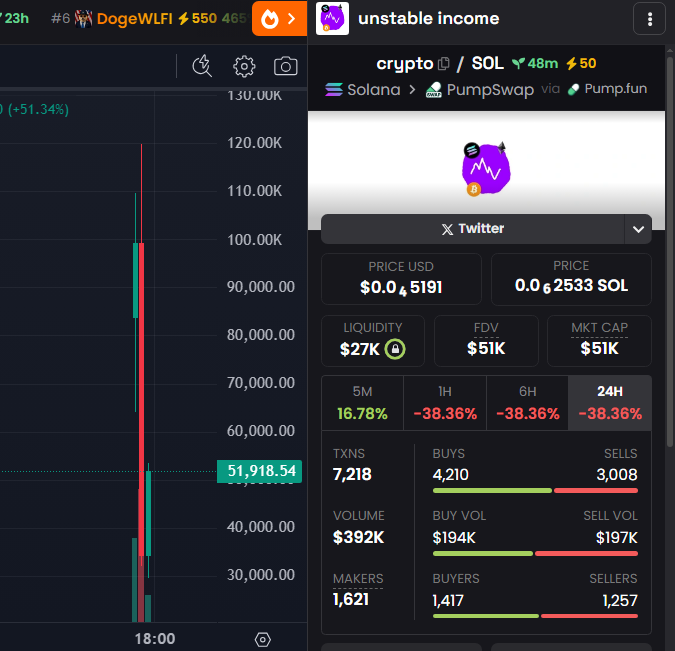Image resolution: width=675 pixels, height=651 pixels.
Task: Click the SELLS count 3,008
Action: pyautogui.click(x=617, y=475)
